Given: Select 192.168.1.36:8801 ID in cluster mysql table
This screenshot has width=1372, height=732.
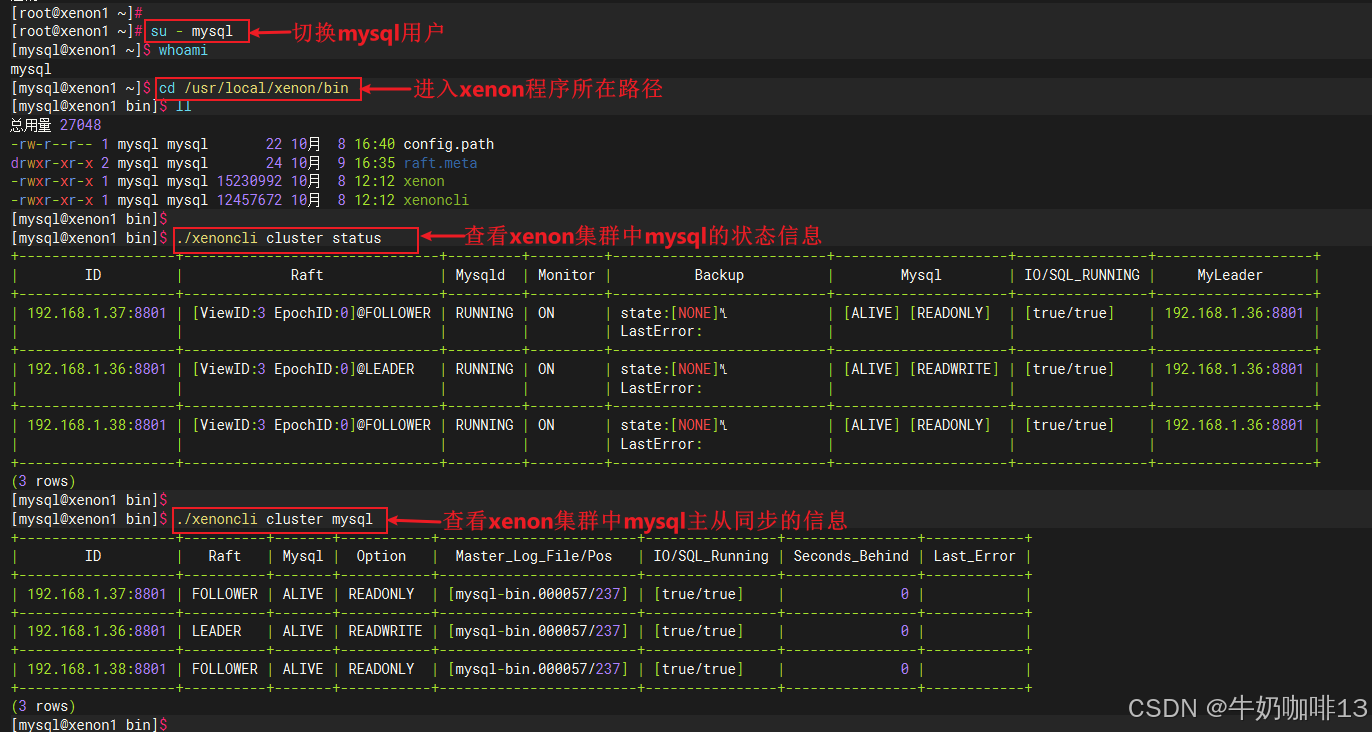Looking at the screenshot, I should (x=97, y=631).
